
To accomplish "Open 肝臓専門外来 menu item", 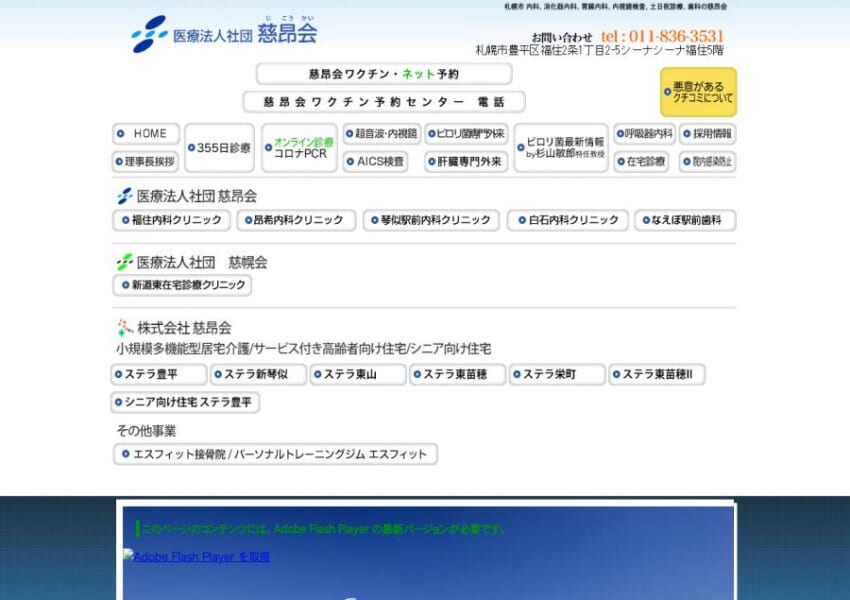I will pos(466,162).
